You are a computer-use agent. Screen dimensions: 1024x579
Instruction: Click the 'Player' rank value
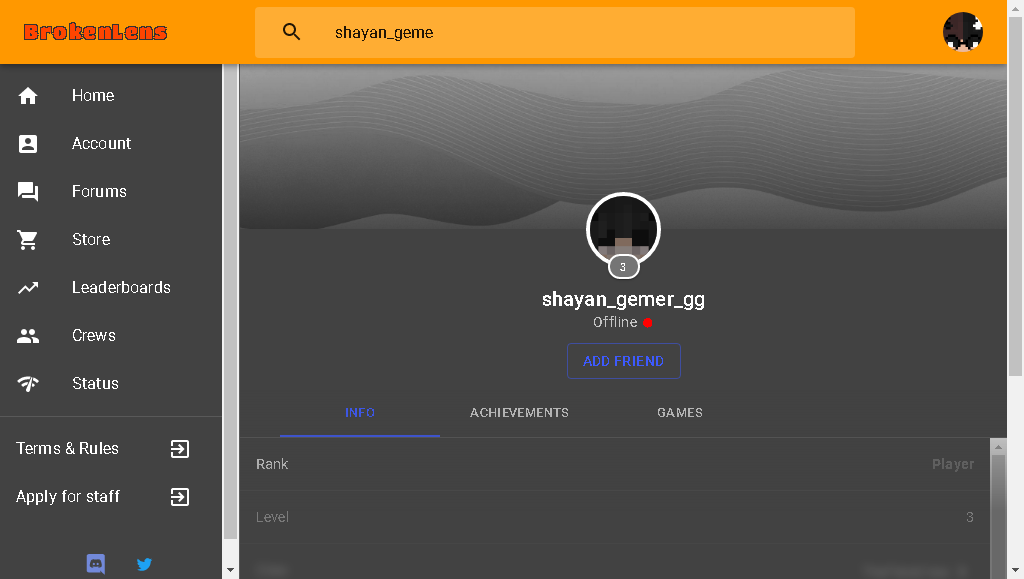[953, 464]
